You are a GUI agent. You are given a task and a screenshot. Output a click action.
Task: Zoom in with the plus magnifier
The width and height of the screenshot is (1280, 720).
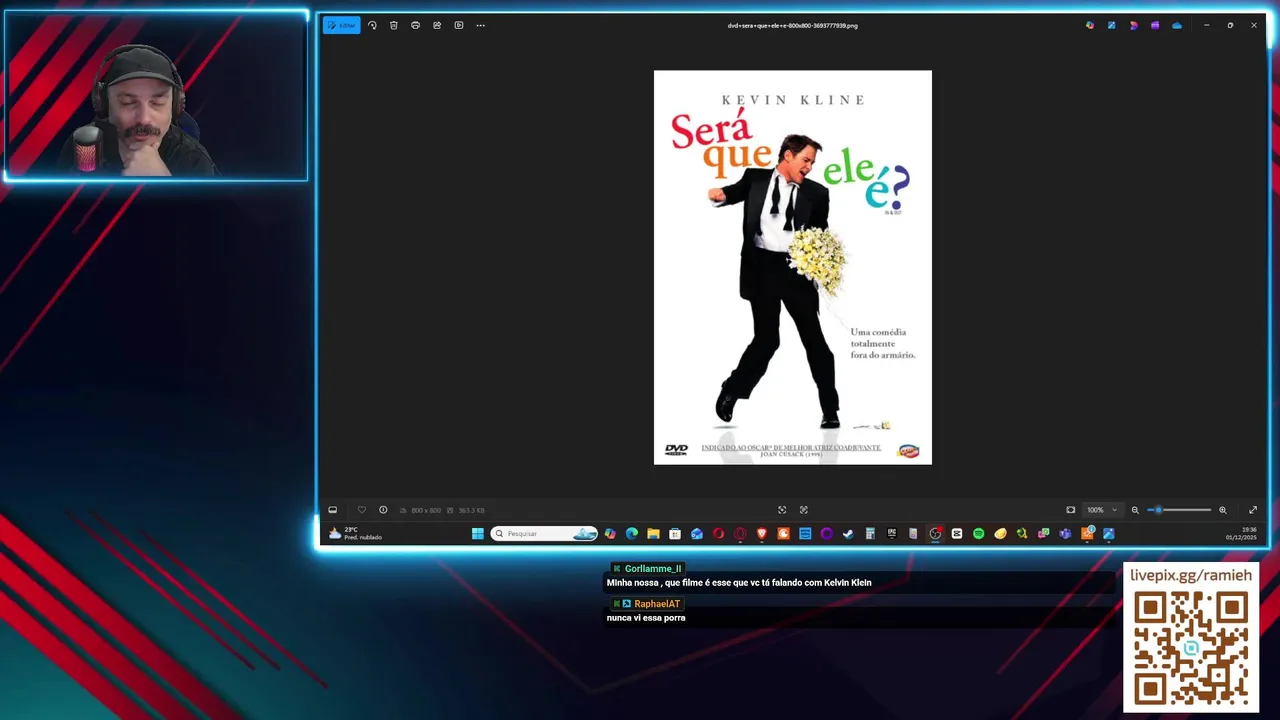coord(1222,510)
